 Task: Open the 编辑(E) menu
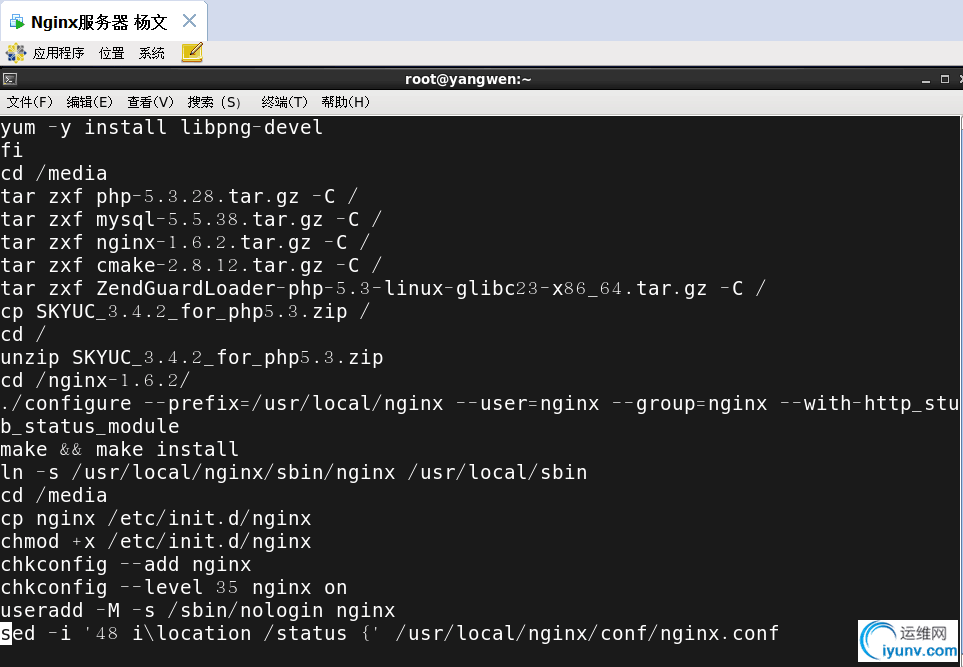pos(90,102)
